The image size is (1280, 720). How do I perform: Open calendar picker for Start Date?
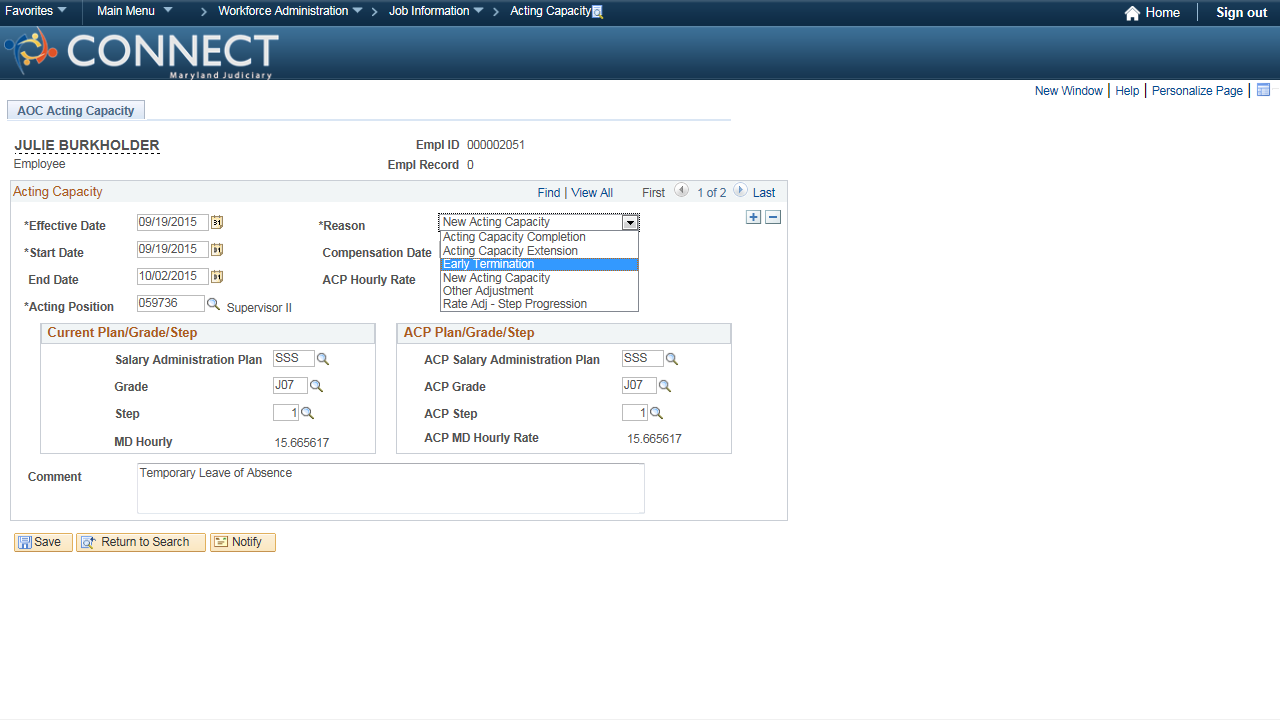click(x=217, y=250)
